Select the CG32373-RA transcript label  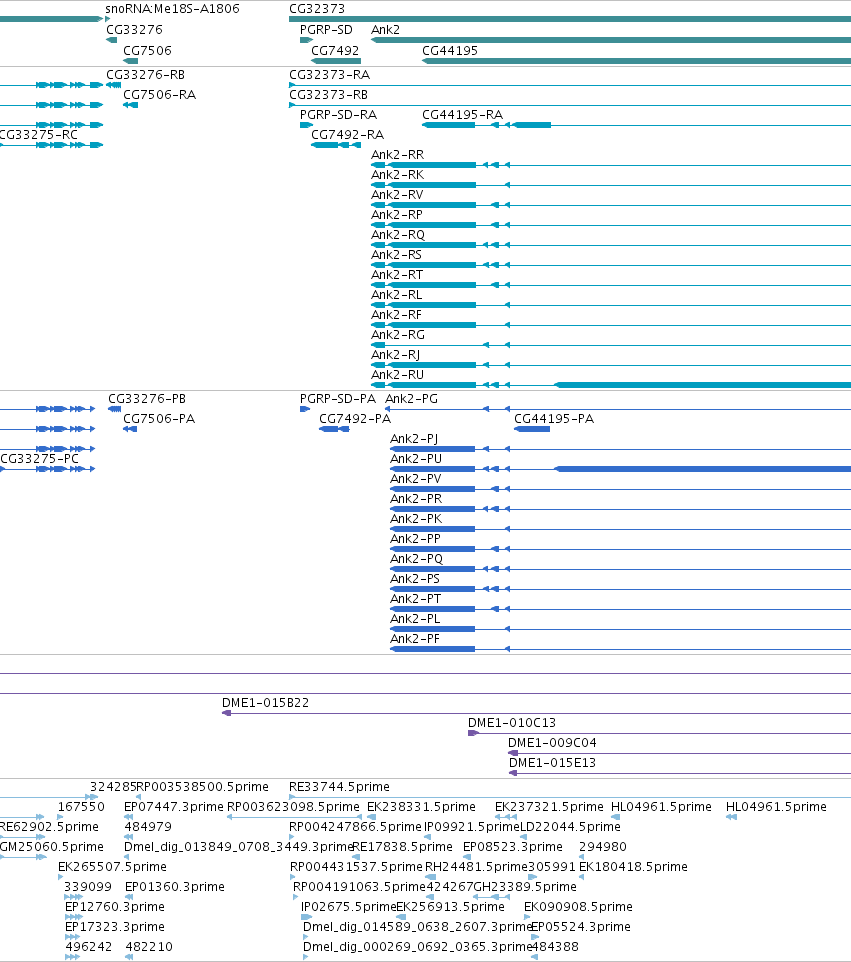point(329,75)
